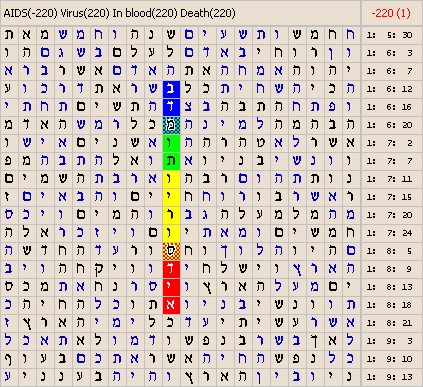
Task: Select verse reference 1: 8: 13
Action: (389, 287)
